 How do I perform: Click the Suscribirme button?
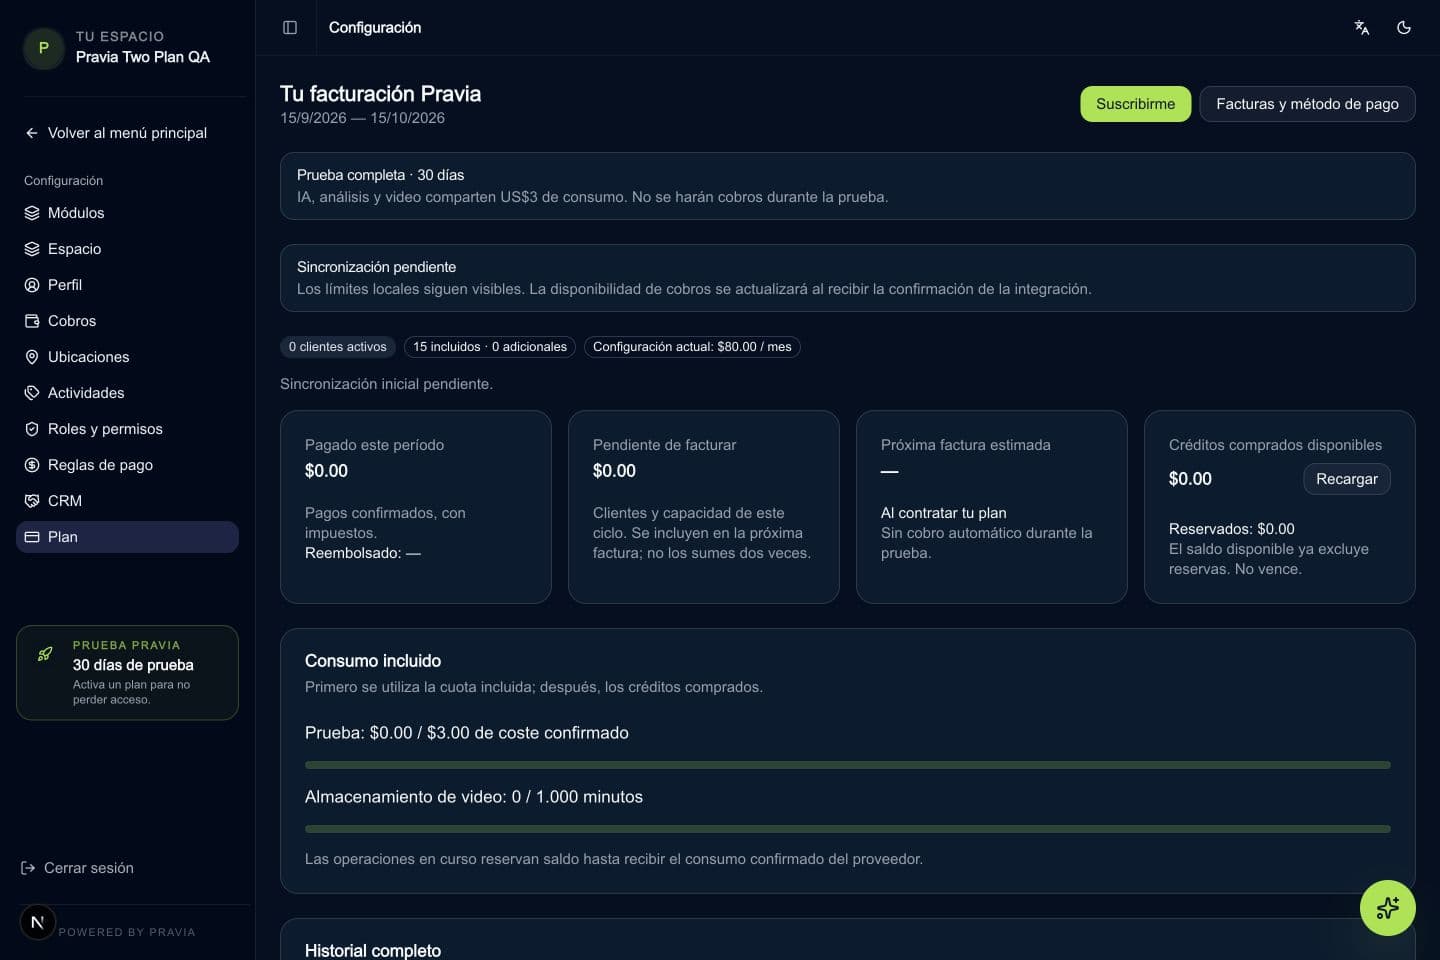[1135, 104]
